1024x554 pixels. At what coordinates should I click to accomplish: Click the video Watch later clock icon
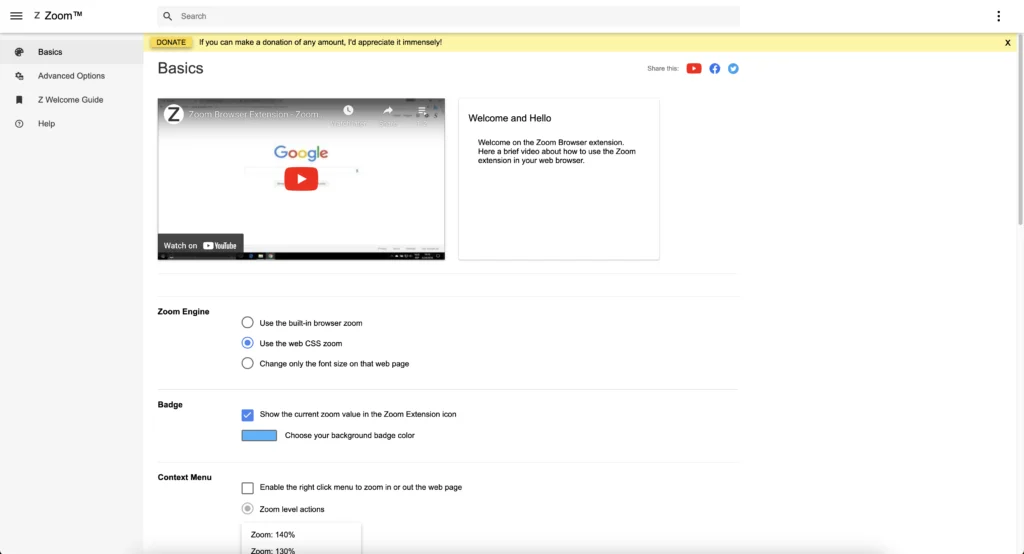click(x=348, y=110)
